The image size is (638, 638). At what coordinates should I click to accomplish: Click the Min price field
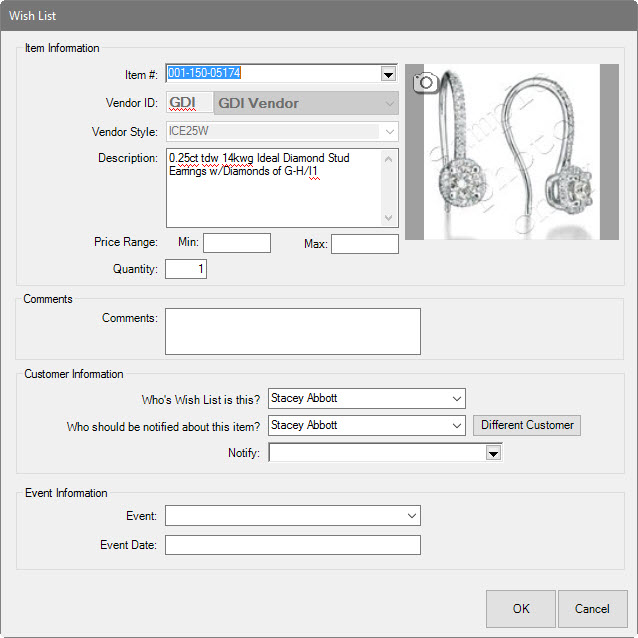click(x=237, y=243)
